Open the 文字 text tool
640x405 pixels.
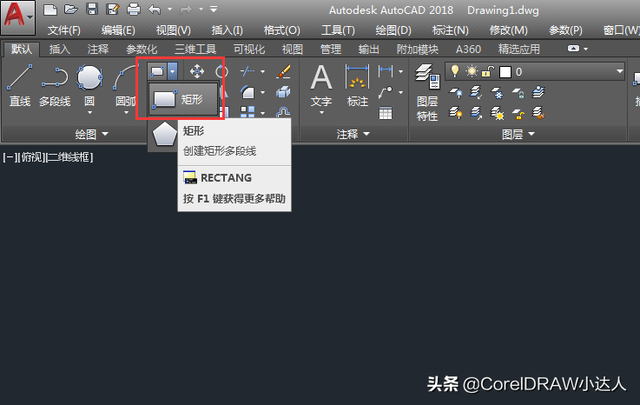321,85
